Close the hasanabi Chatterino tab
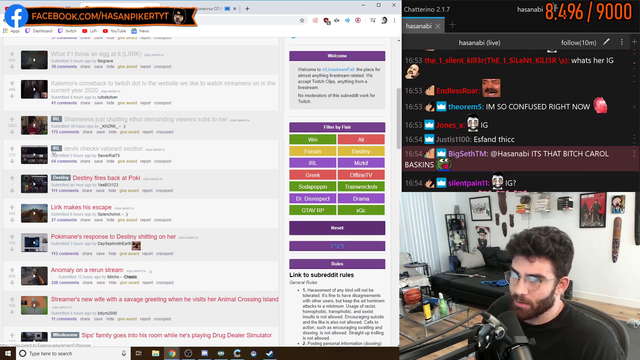Image resolution: width=640 pixels, height=360 pixels. (438, 26)
